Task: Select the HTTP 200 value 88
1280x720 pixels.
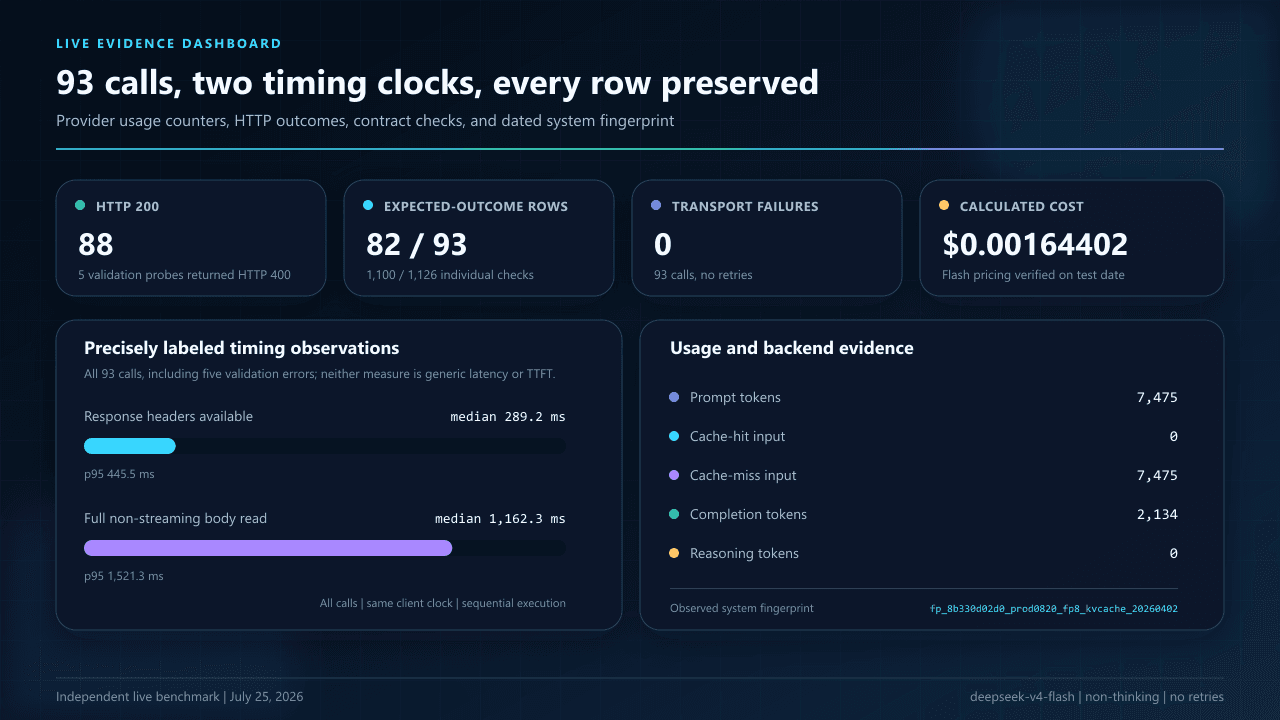Action: 96,244
